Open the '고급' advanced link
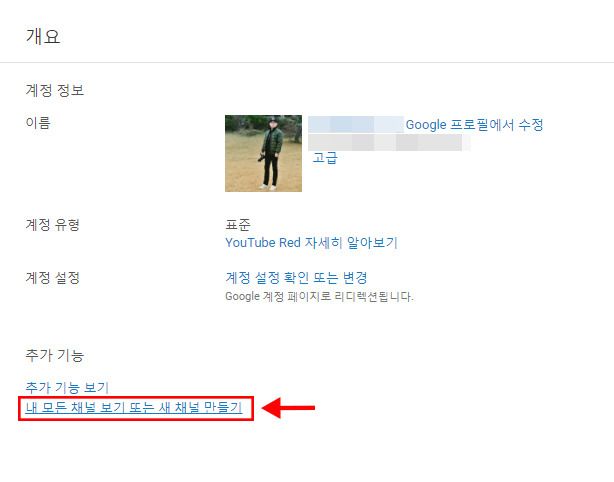Screen dimensions: 614x482 click(x=325, y=158)
